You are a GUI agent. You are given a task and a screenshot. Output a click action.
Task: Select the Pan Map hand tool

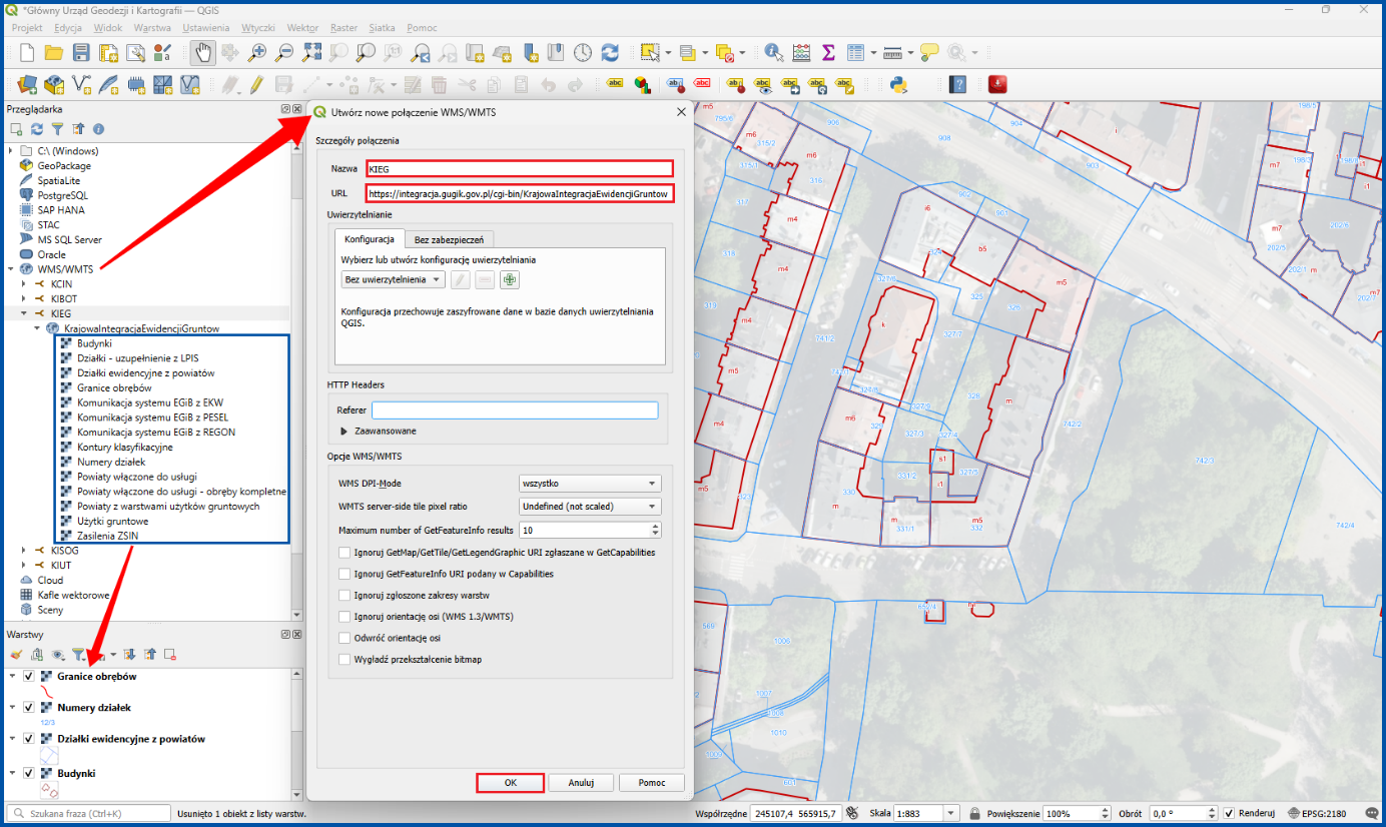[x=203, y=52]
